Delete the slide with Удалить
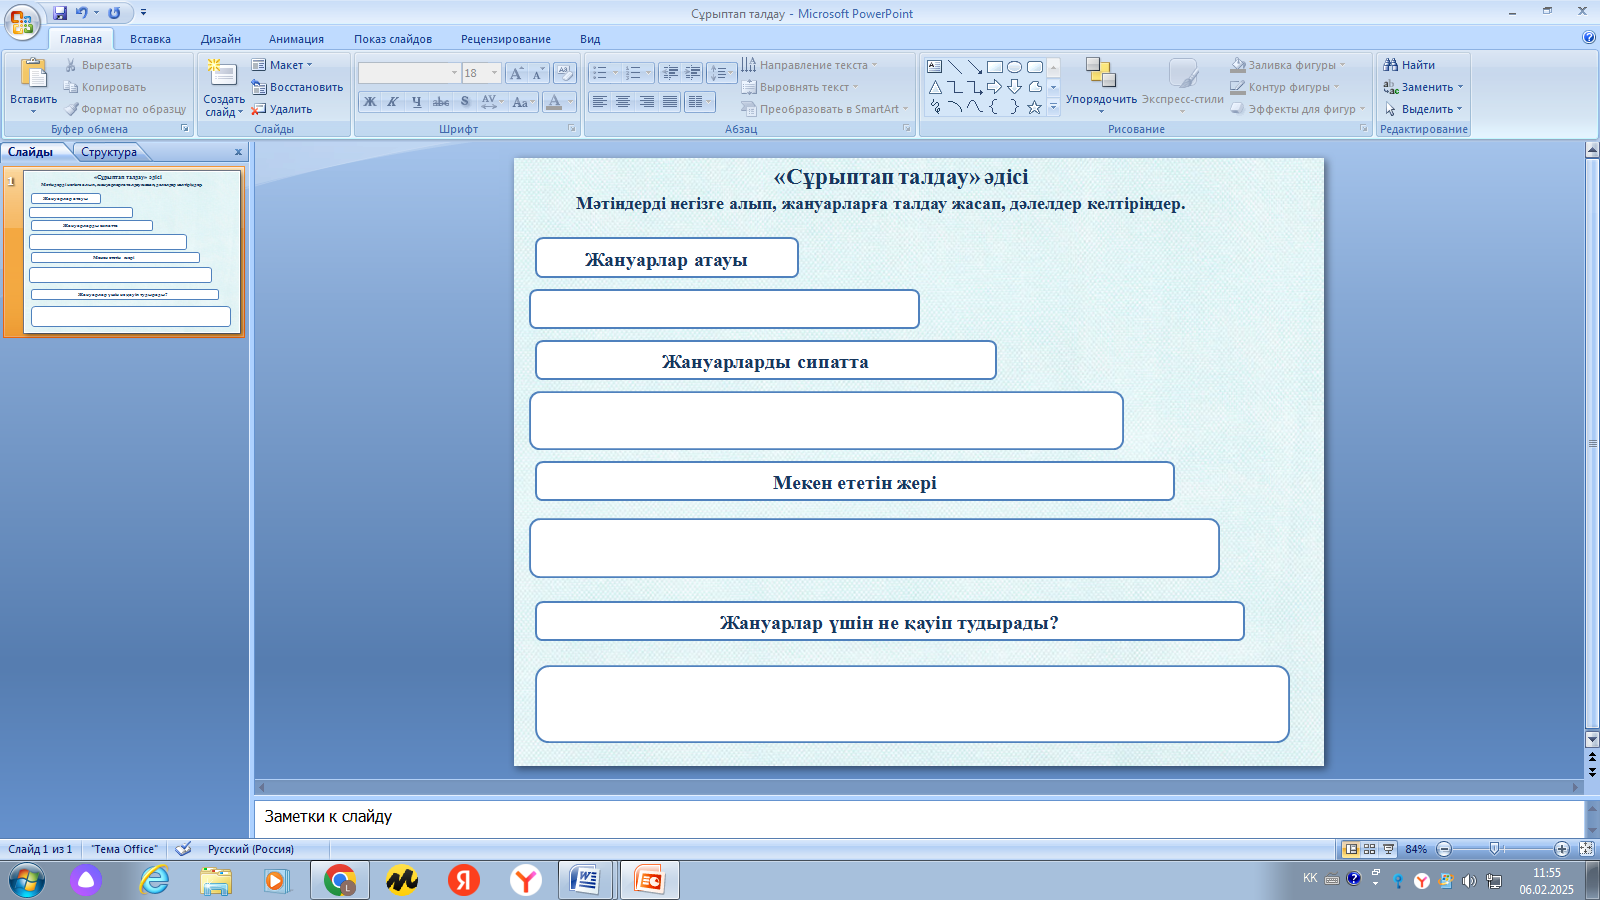Screen dimensions: 1600x900 tap(282, 109)
